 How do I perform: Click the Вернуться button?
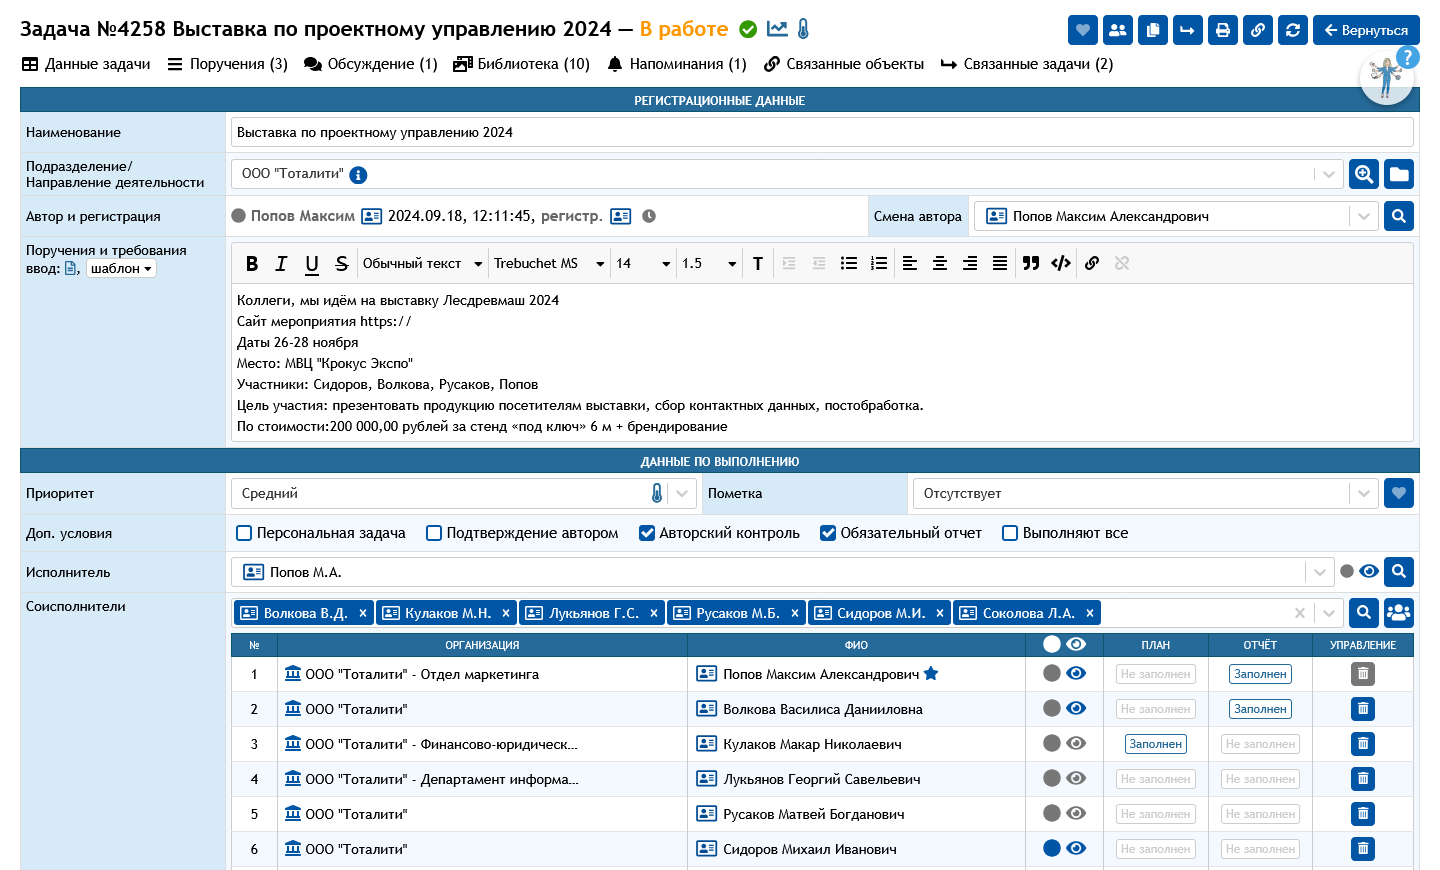tap(1365, 30)
